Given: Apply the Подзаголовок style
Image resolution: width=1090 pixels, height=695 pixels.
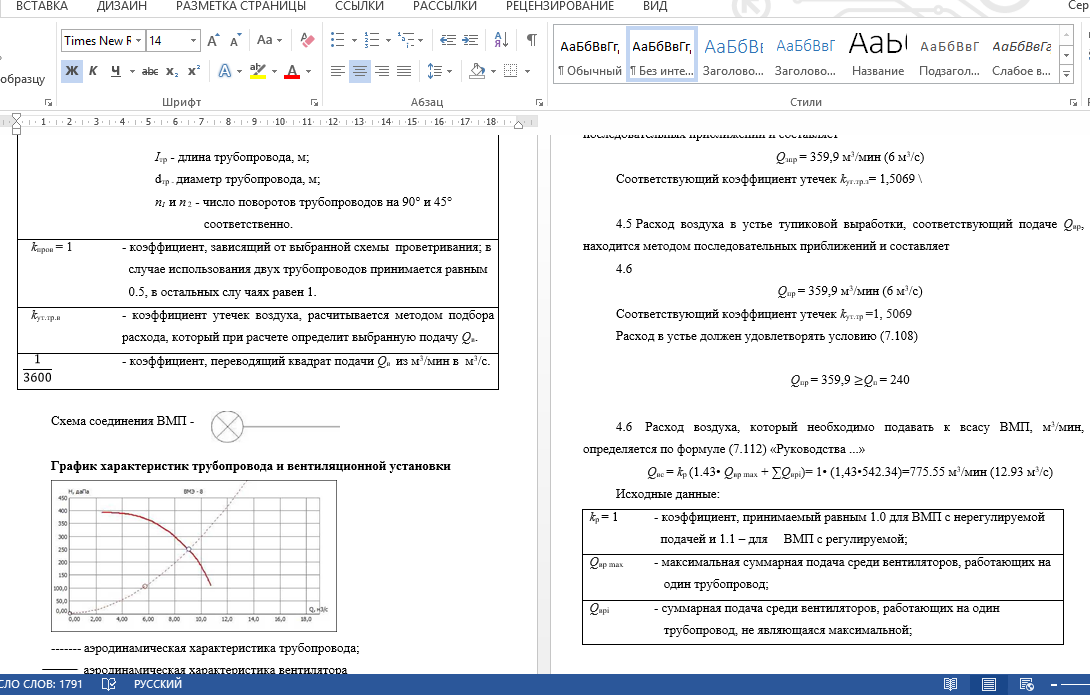Looking at the screenshot, I should click(x=950, y=56).
